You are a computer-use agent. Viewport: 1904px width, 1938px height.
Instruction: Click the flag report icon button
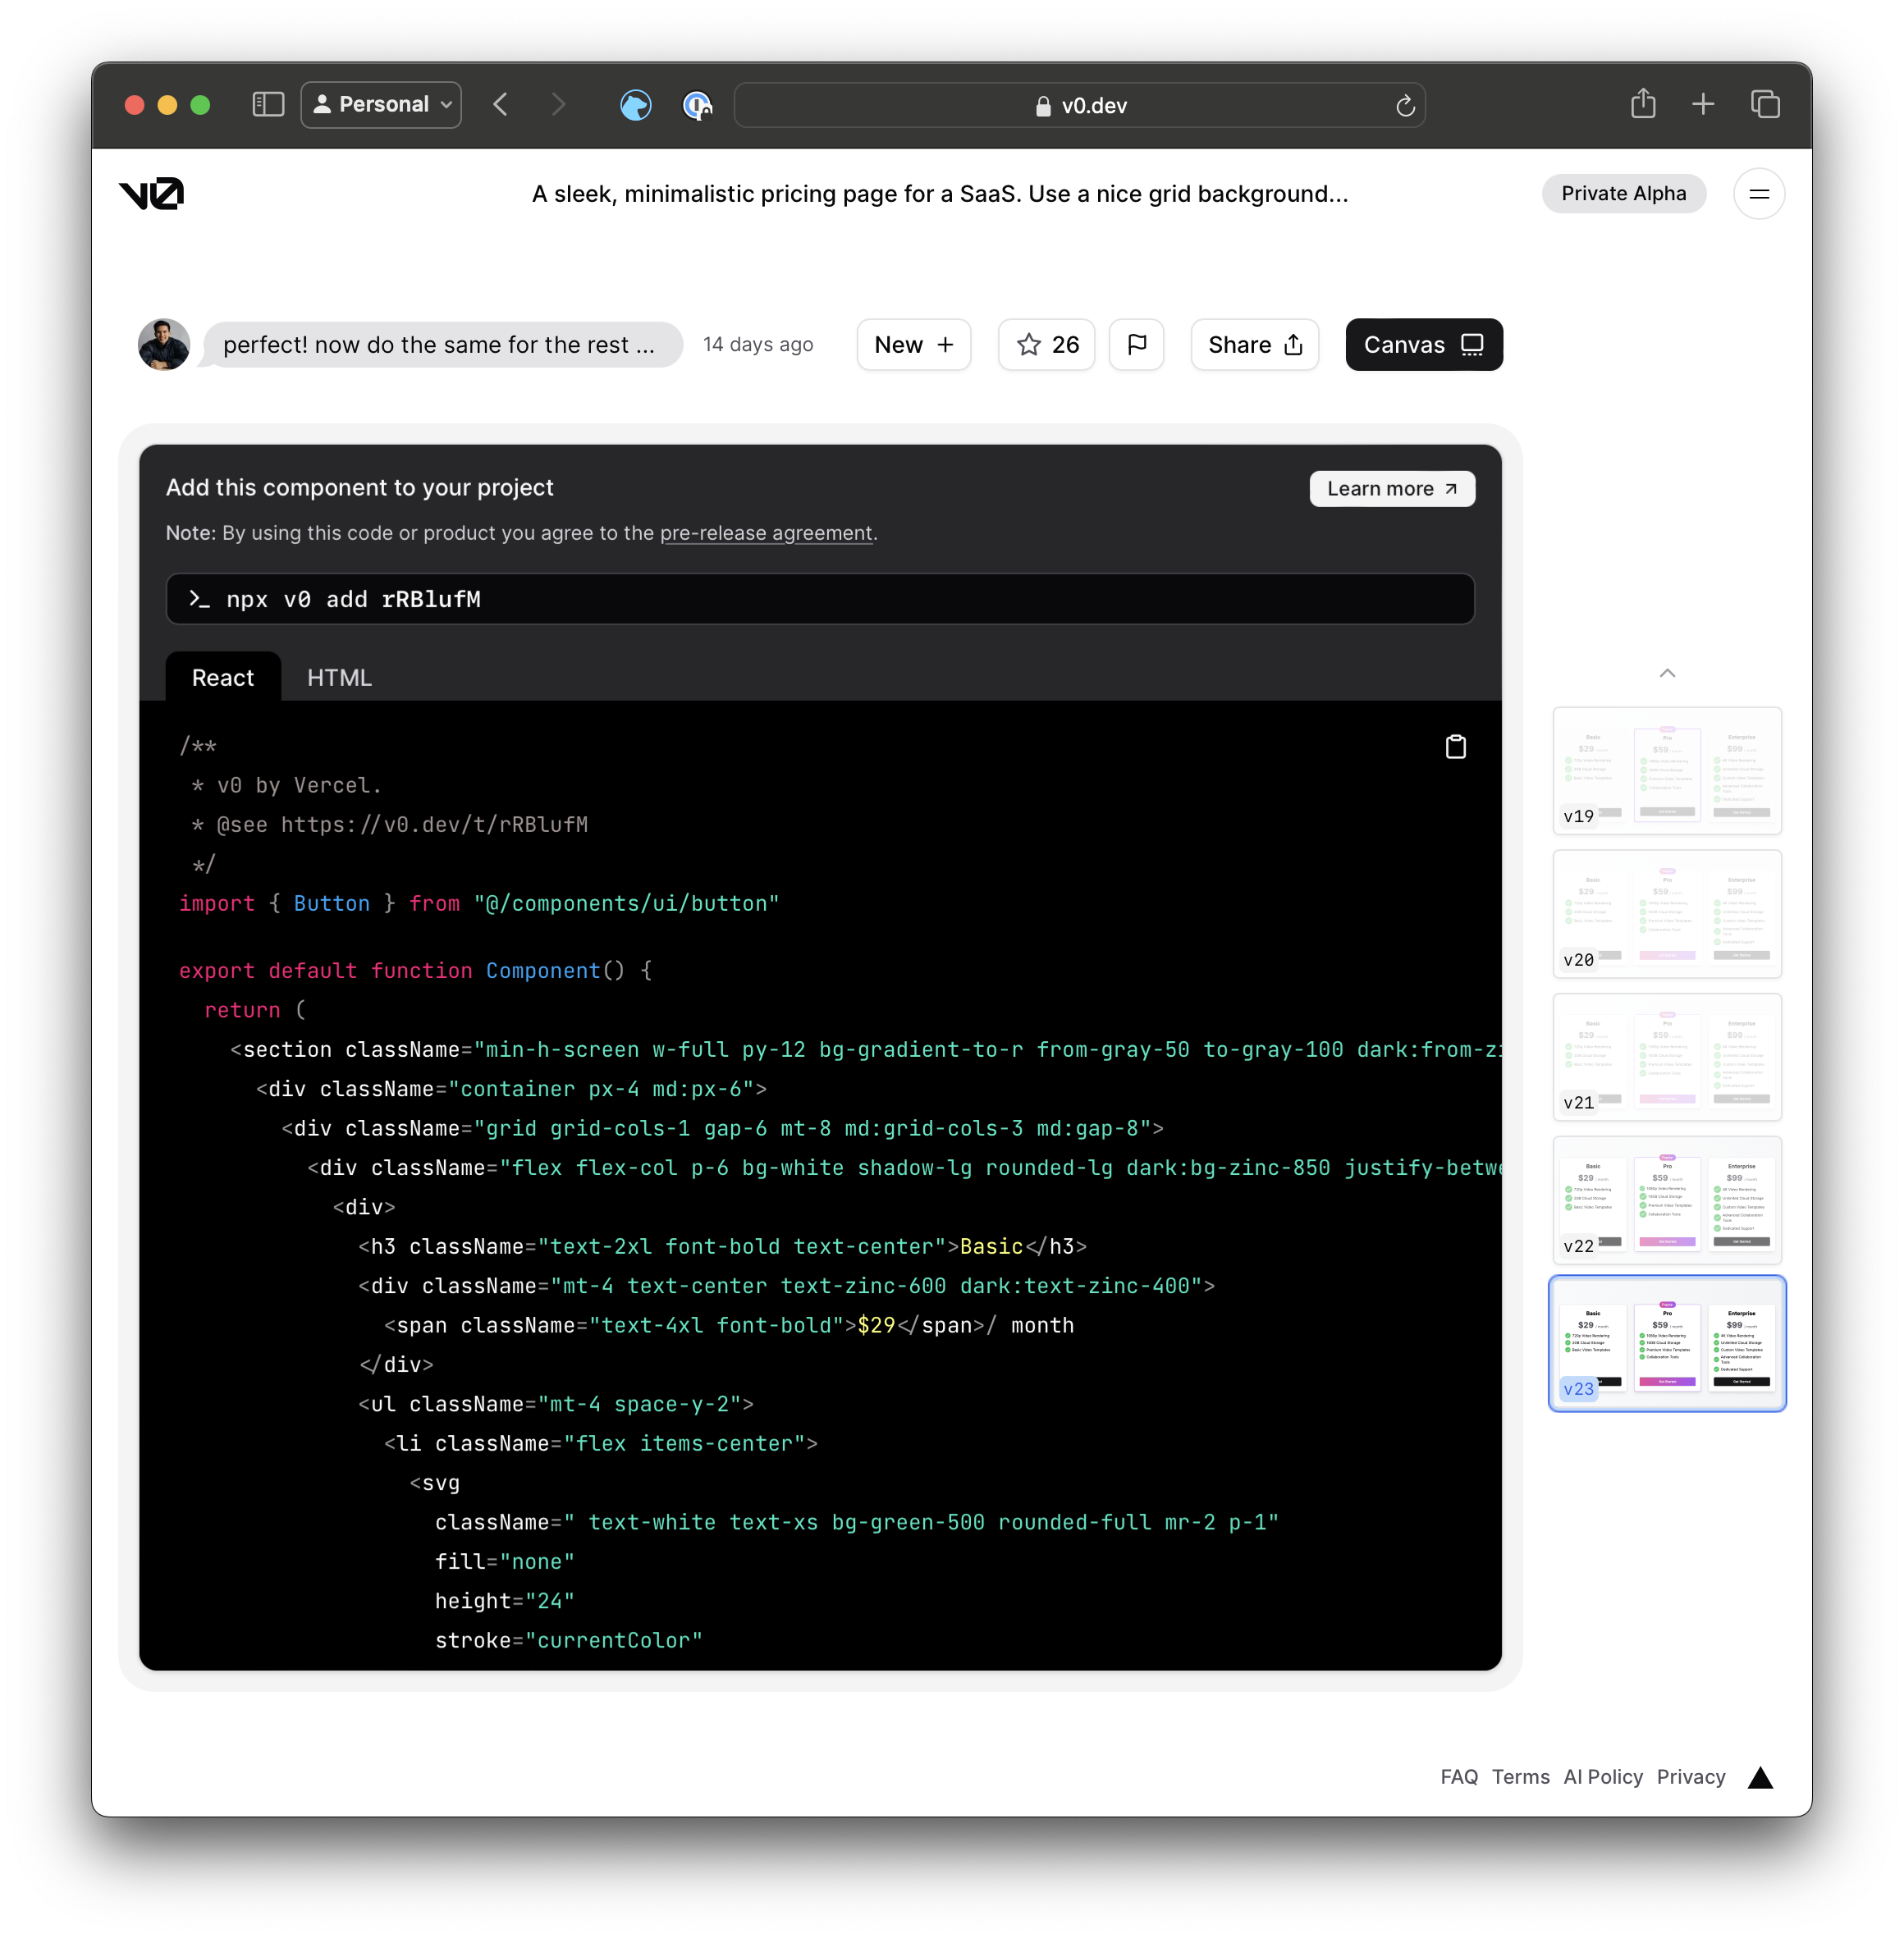coord(1136,345)
